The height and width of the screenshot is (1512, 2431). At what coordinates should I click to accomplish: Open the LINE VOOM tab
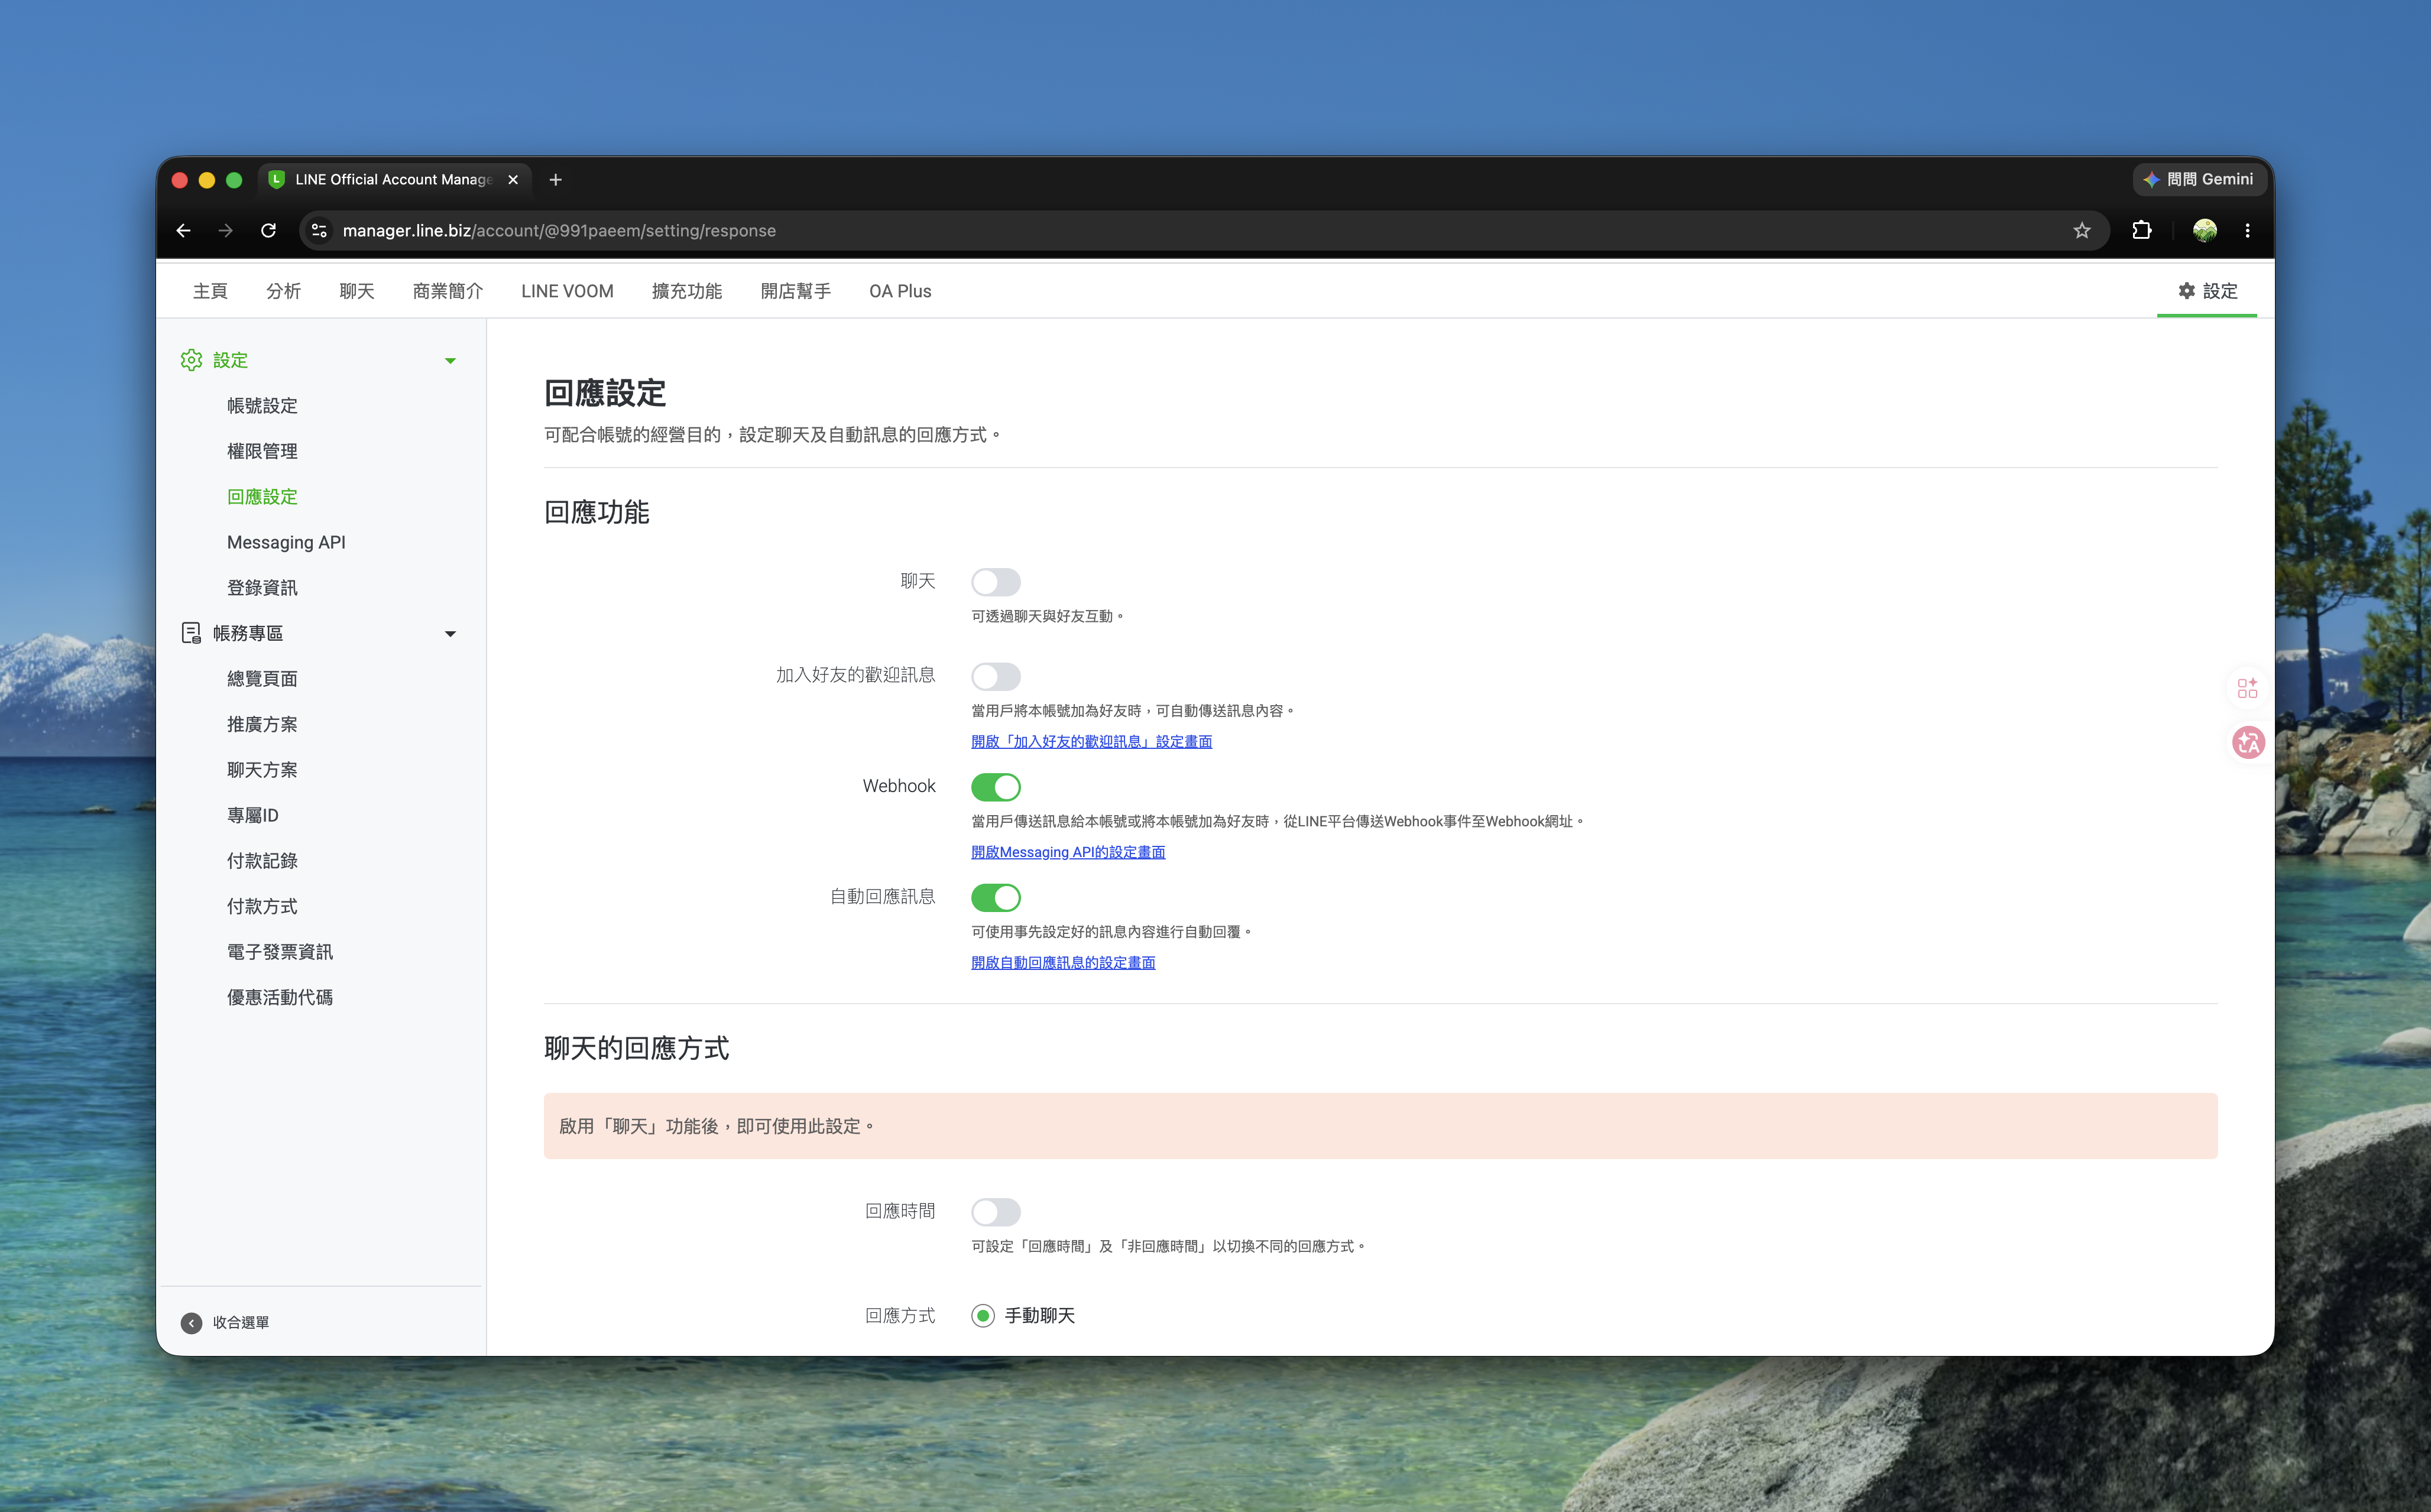click(567, 291)
